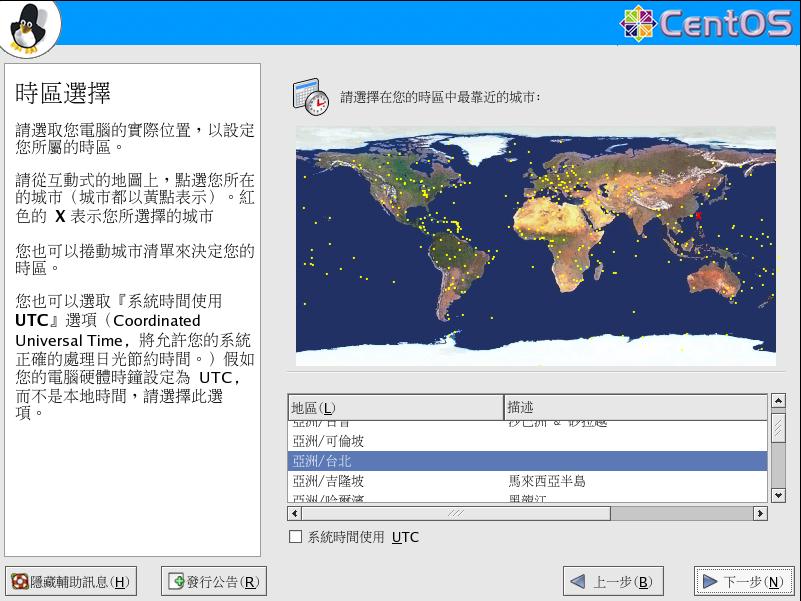Screen dimensions: 801x601
Task: Click the Tux penguin logo
Action: click(x=29, y=27)
